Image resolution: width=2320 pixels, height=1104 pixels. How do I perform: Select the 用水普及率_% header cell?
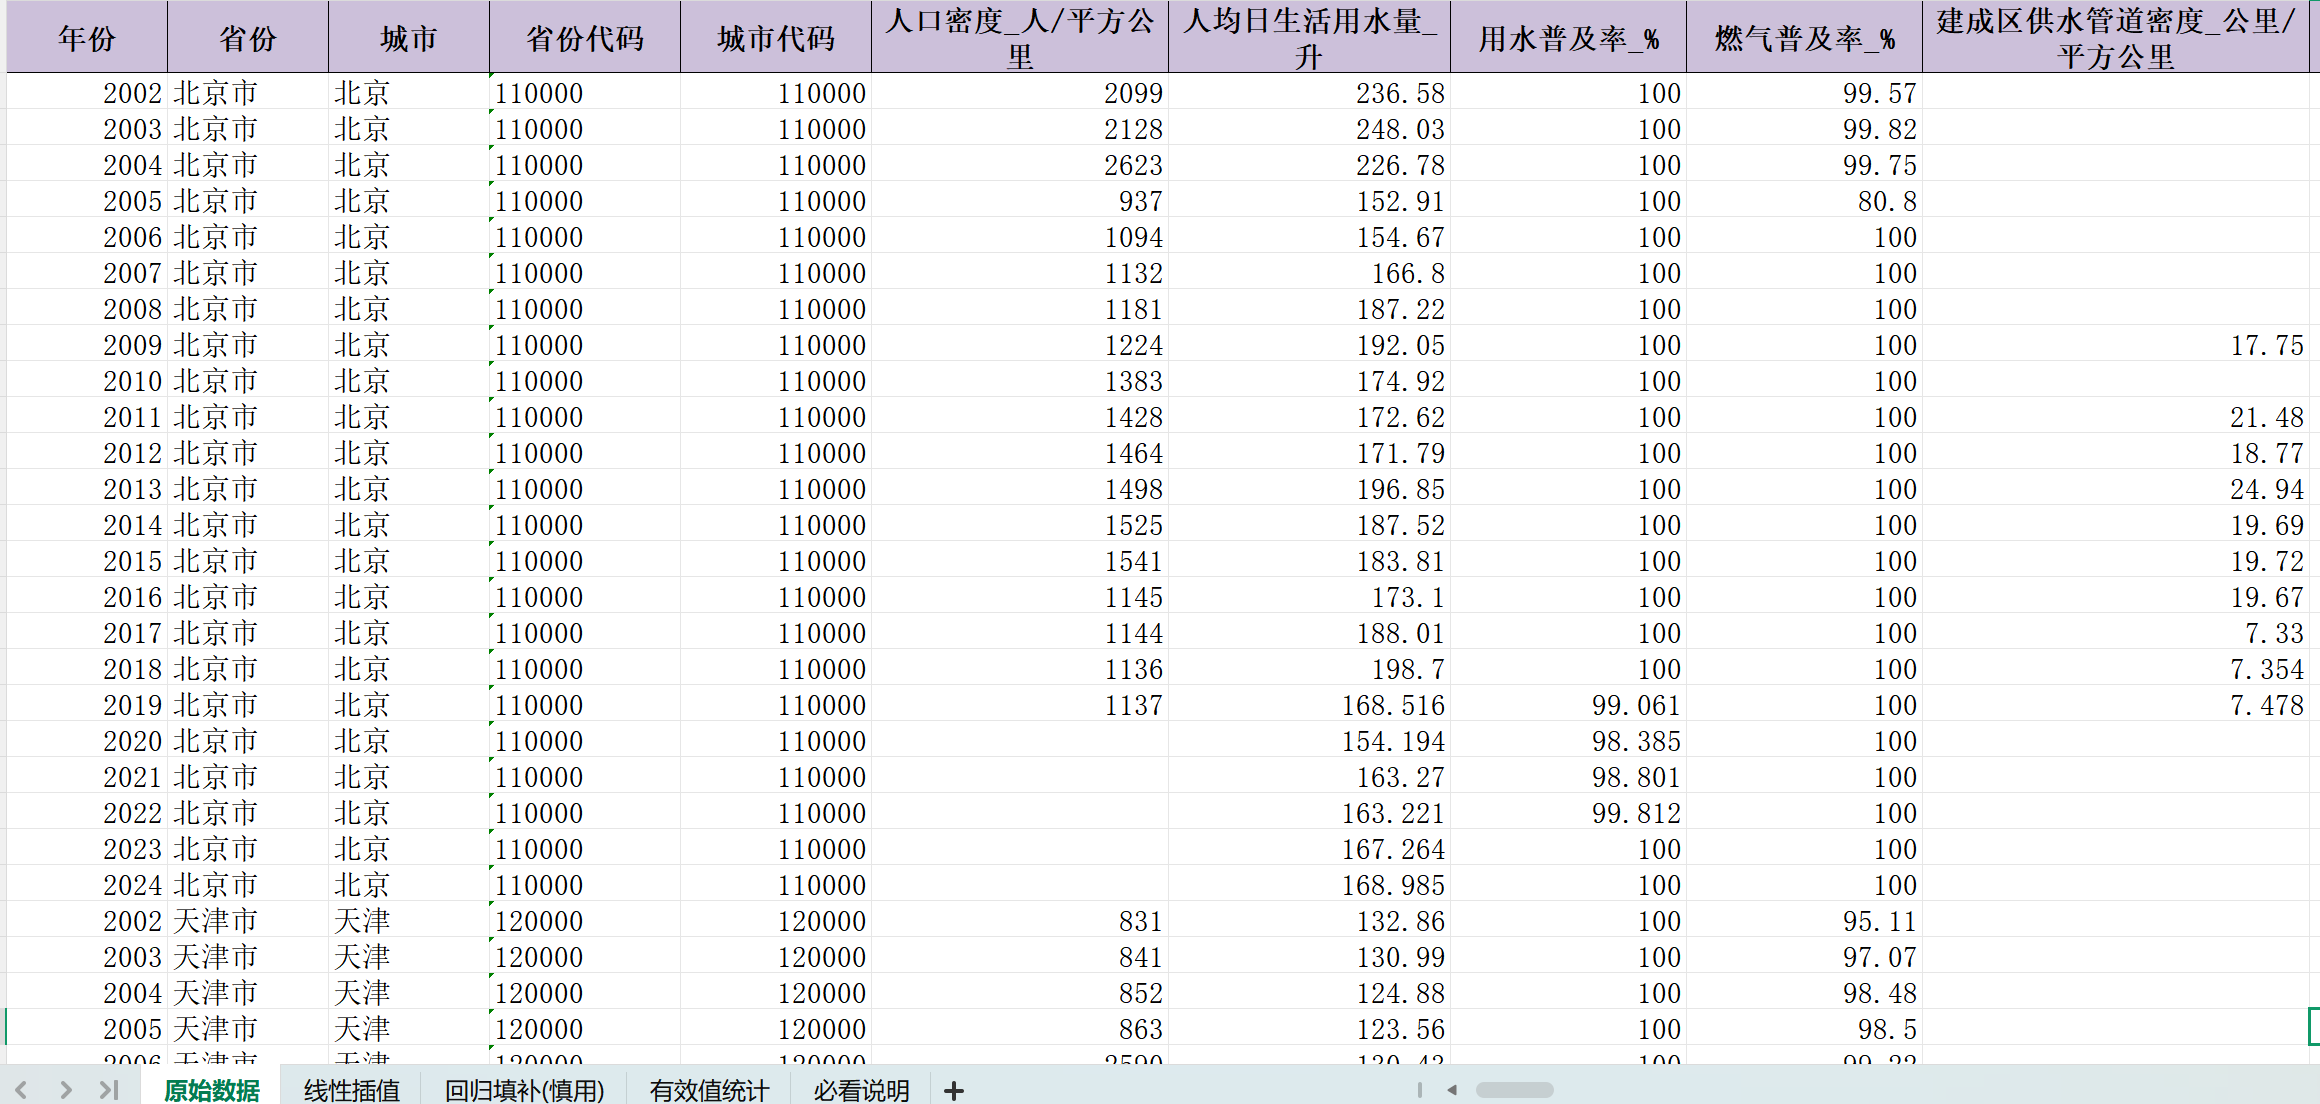1567,38
